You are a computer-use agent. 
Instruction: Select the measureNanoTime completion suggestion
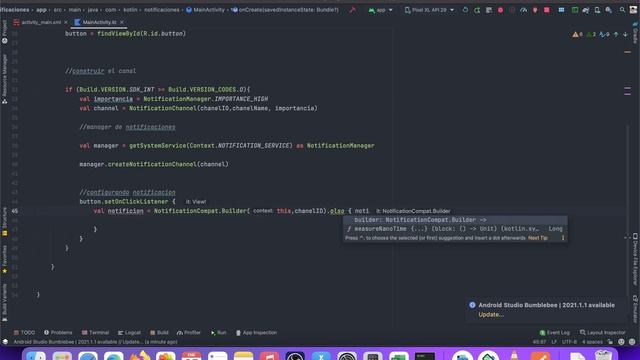click(x=455, y=229)
